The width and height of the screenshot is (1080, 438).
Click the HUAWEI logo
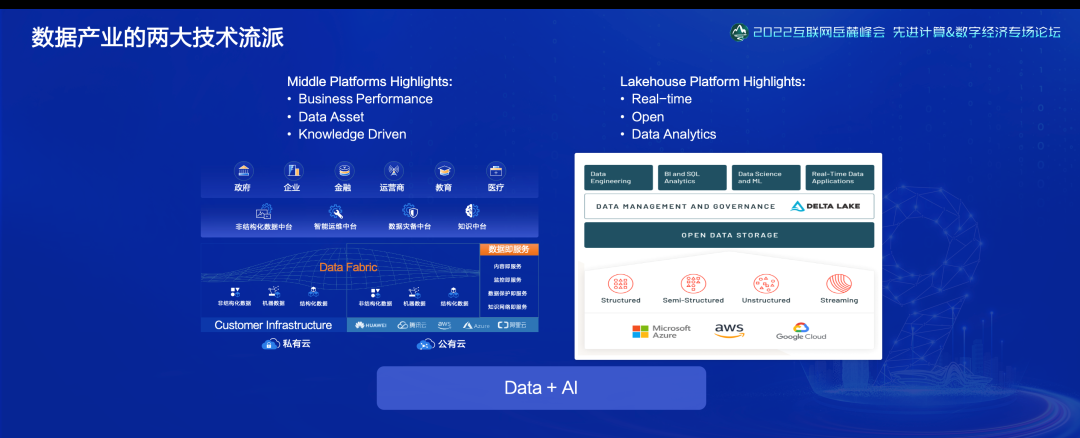371,325
